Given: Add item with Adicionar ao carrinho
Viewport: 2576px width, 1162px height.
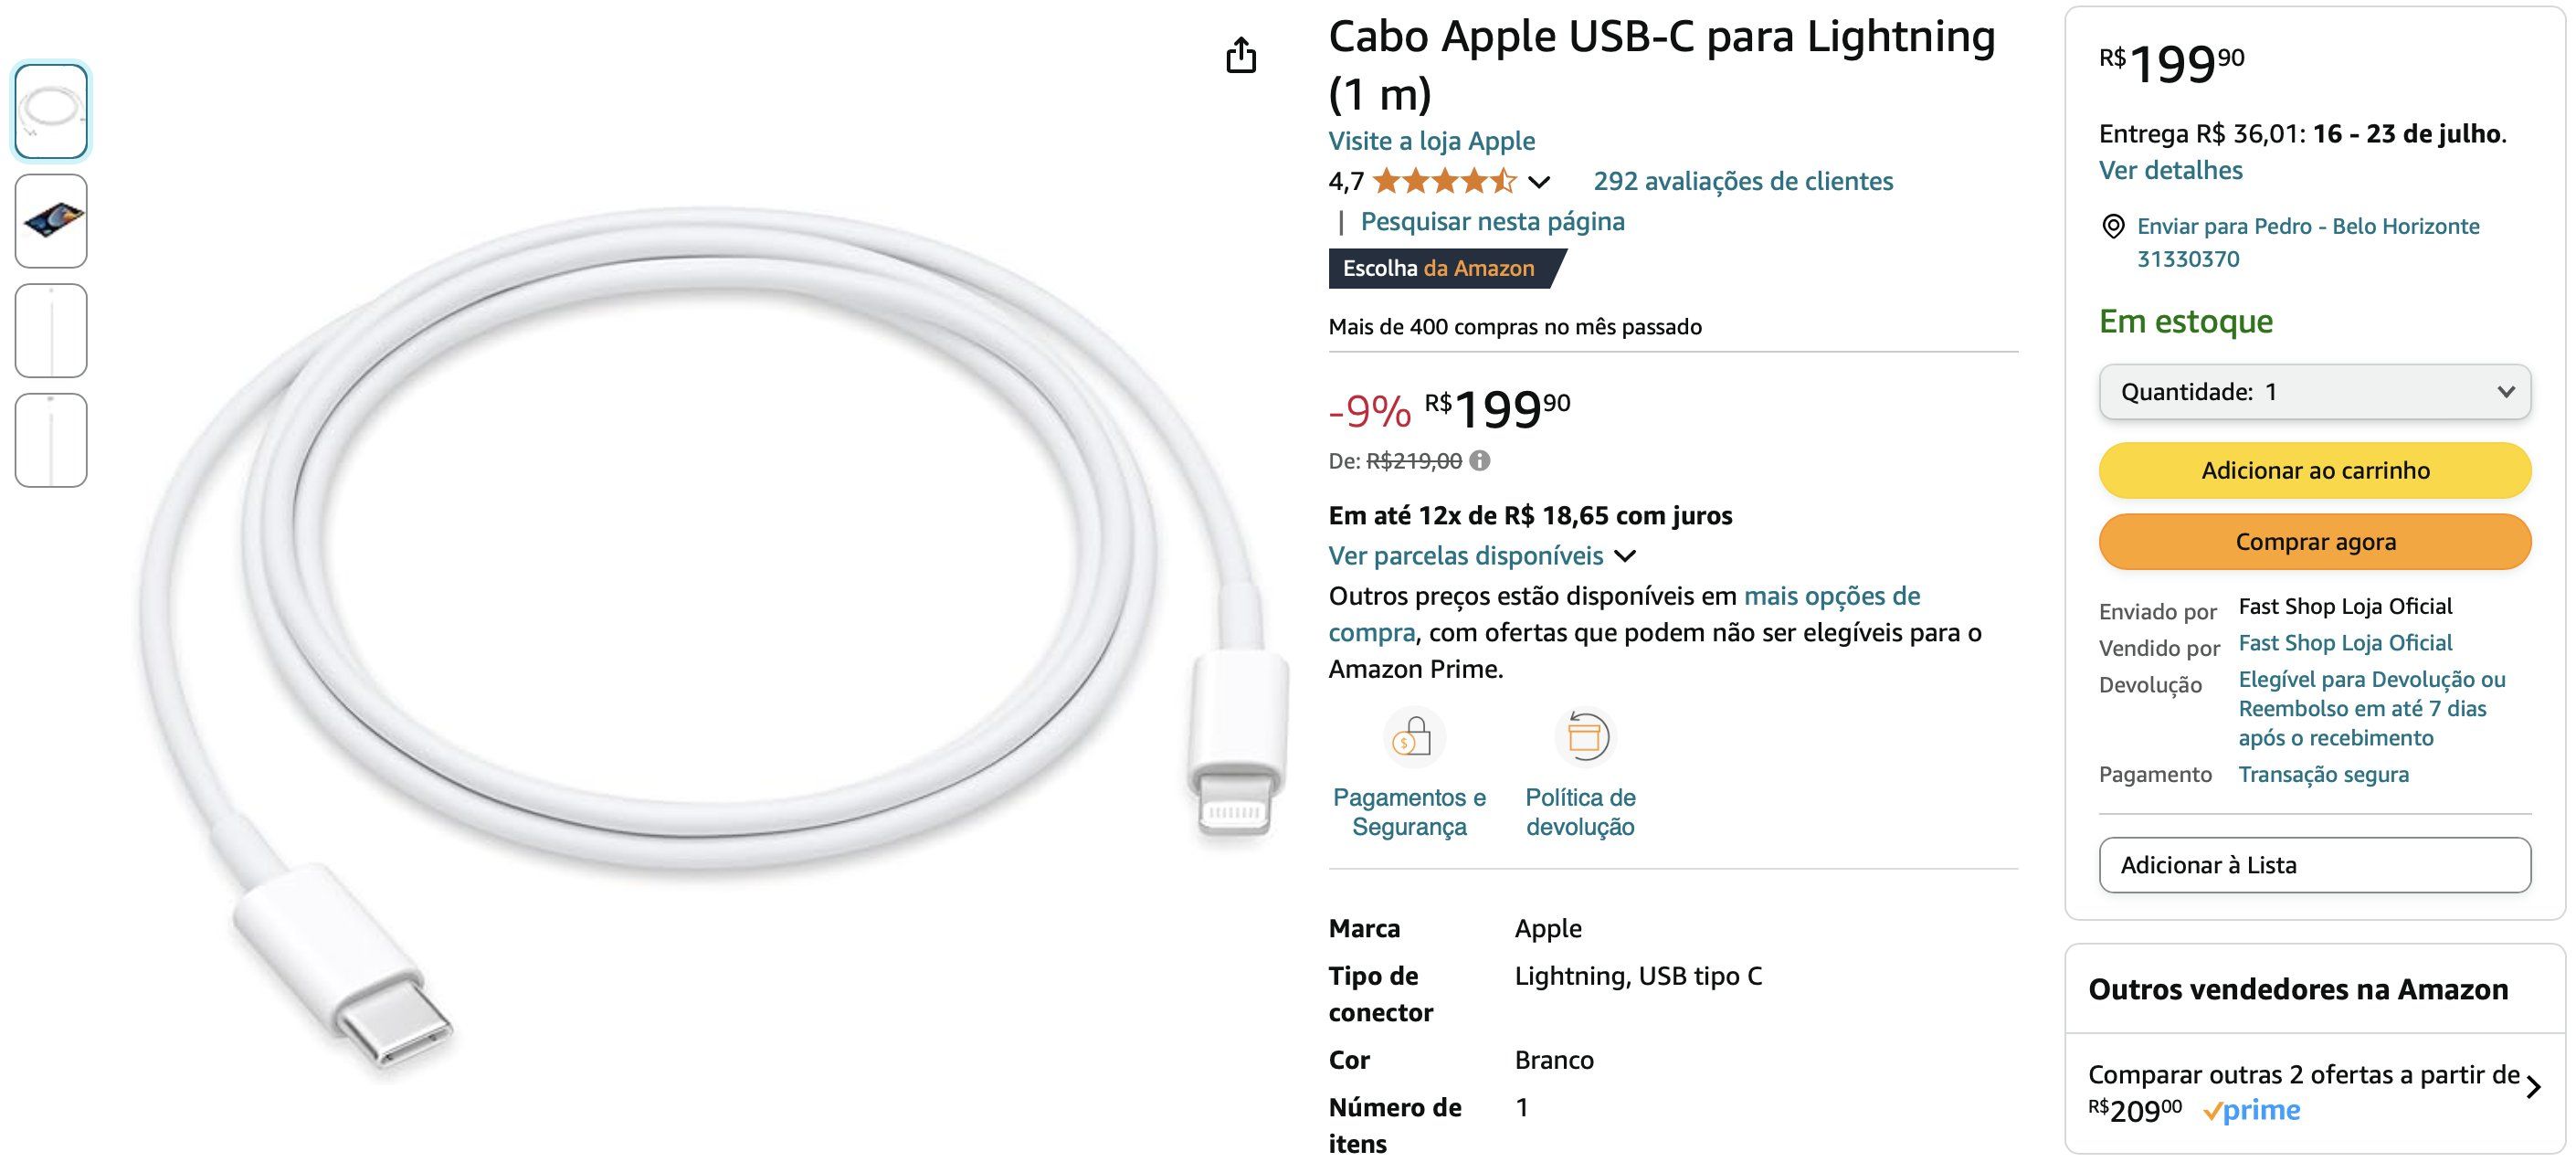Looking at the screenshot, I should click(2314, 470).
